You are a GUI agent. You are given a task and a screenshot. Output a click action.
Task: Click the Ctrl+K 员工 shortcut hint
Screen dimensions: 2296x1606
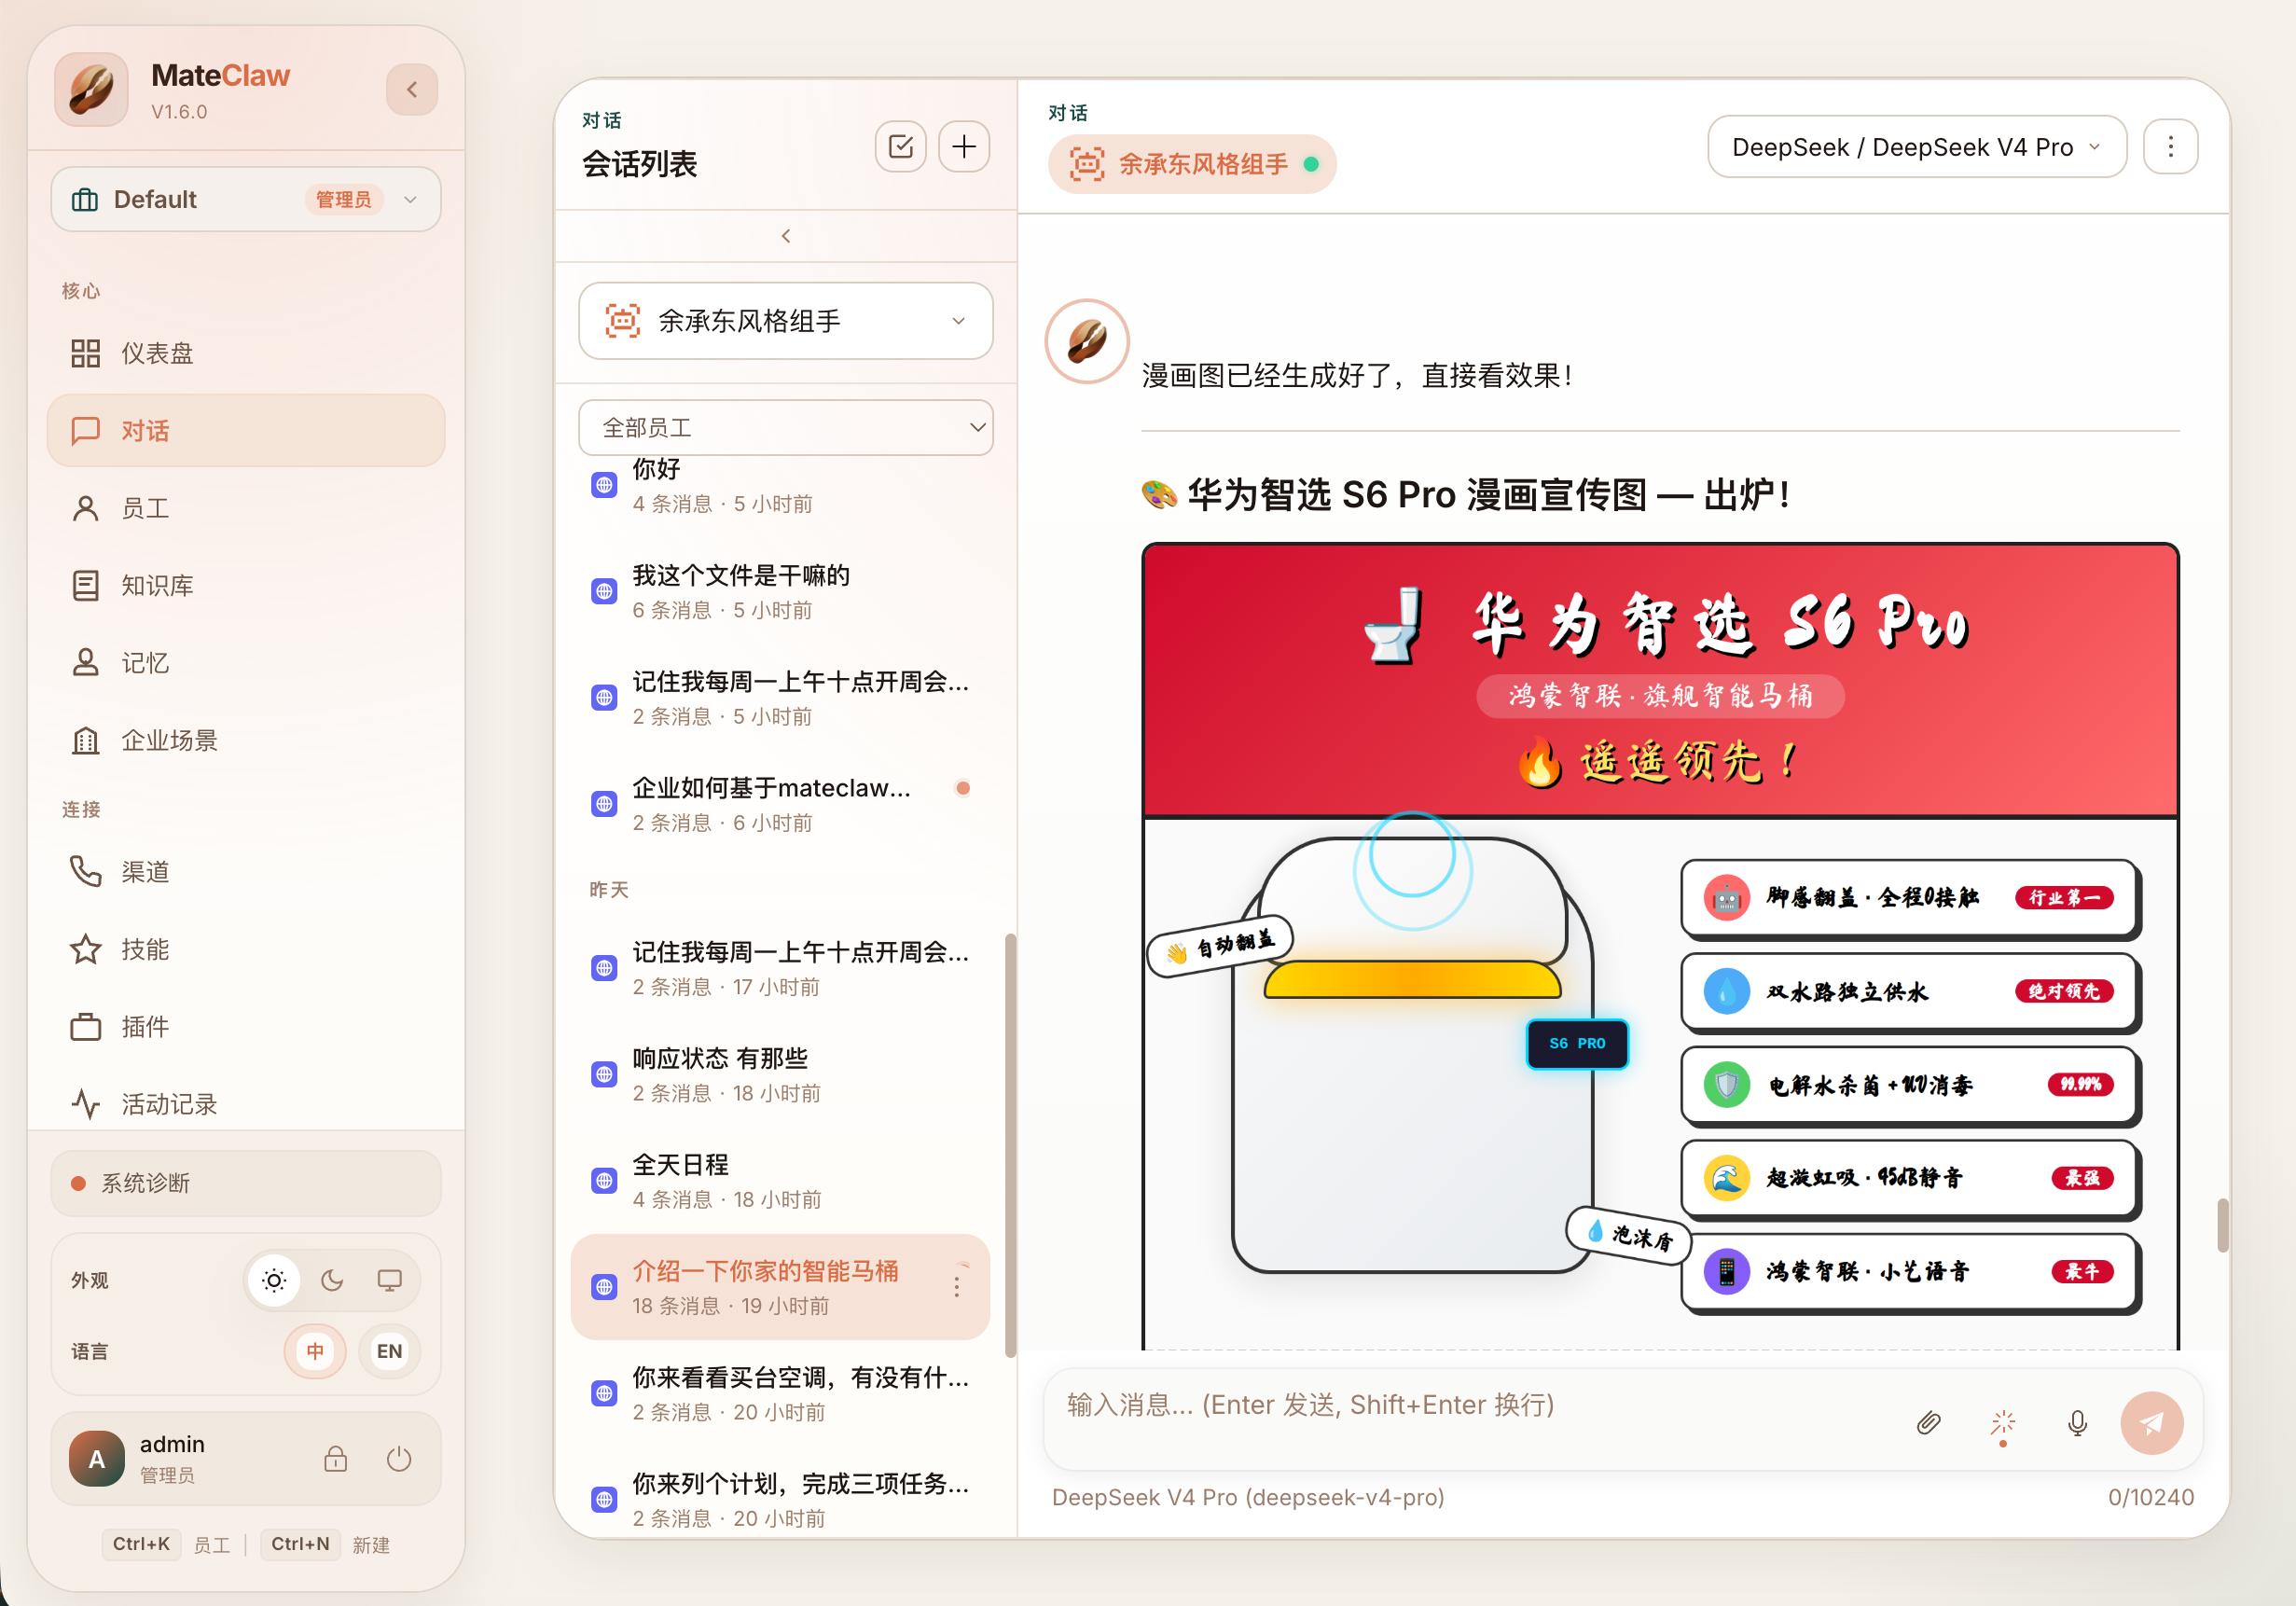(166, 1544)
